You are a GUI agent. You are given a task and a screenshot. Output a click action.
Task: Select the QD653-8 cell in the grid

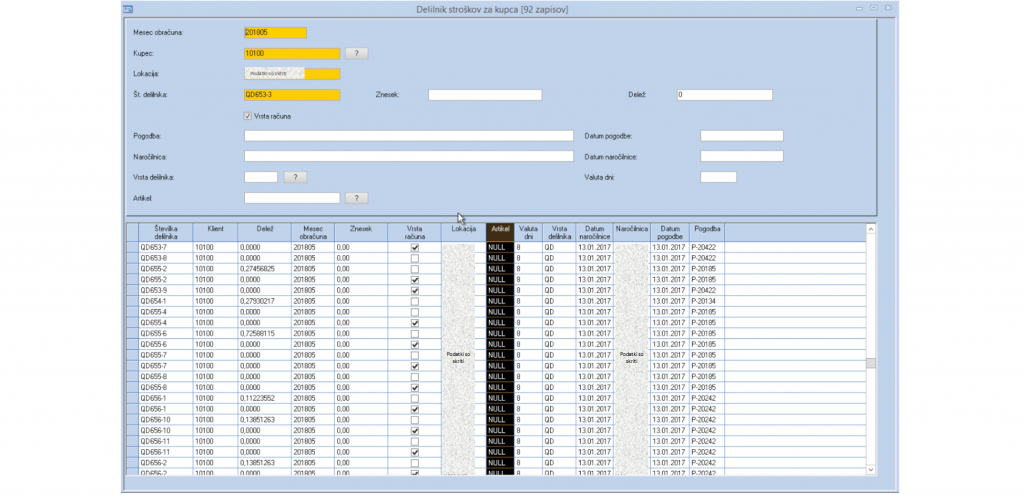[x=166, y=258]
